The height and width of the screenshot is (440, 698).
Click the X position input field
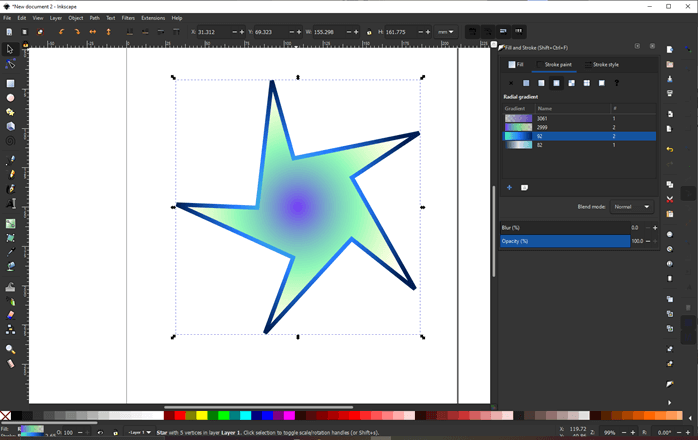[213, 32]
